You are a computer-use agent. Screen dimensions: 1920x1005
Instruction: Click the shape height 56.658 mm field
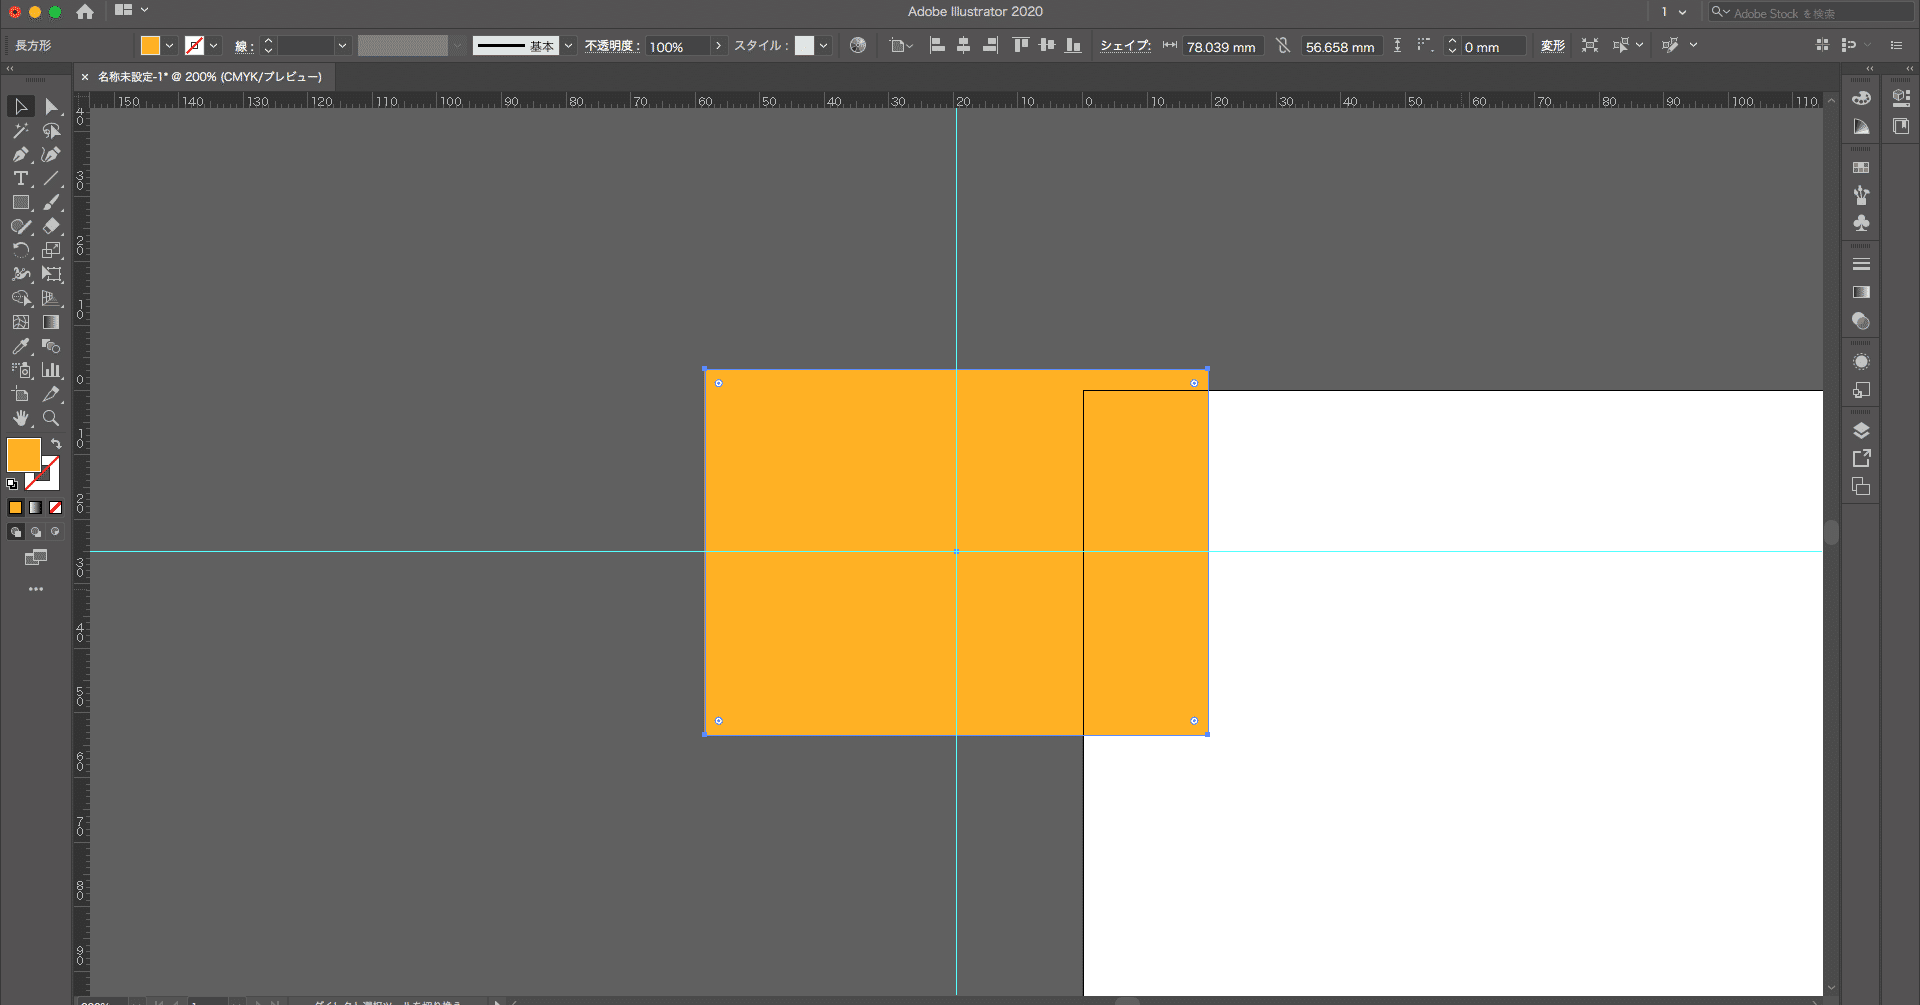click(1341, 46)
